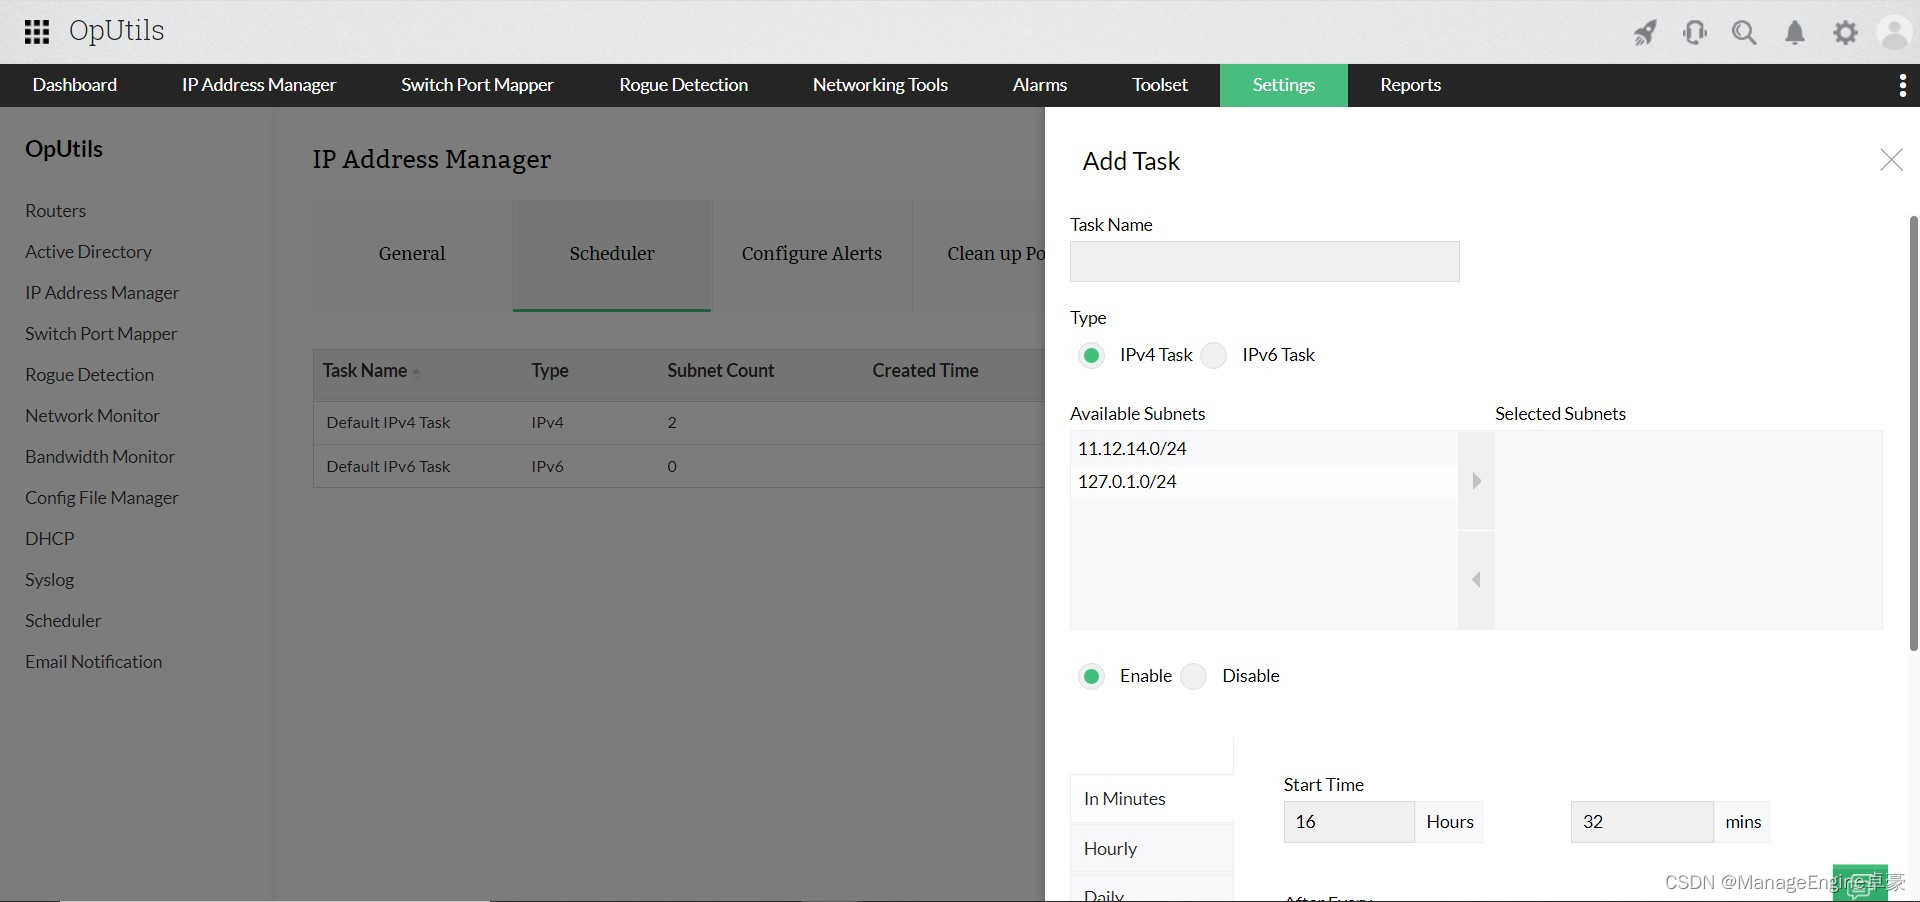The image size is (1920, 902).
Task: Open the Reports menu
Action: [1411, 85]
